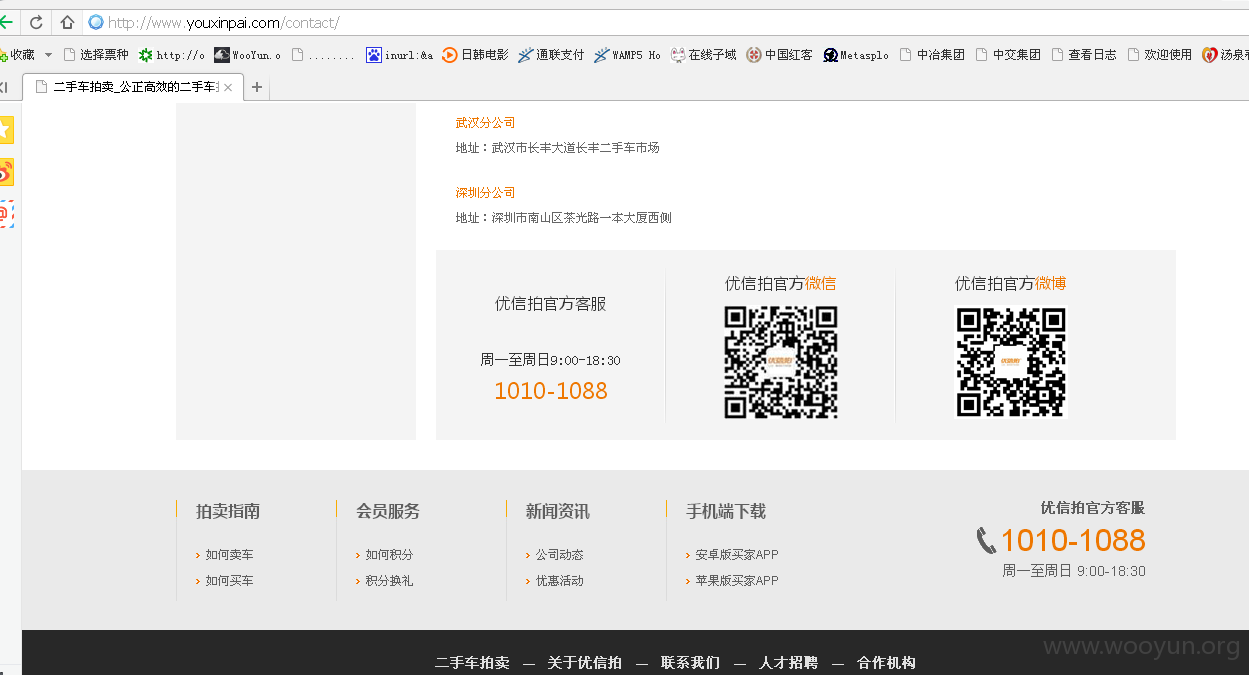
Task: Open the 汤泉 bookmark at bar end
Action: [x=1225, y=55]
